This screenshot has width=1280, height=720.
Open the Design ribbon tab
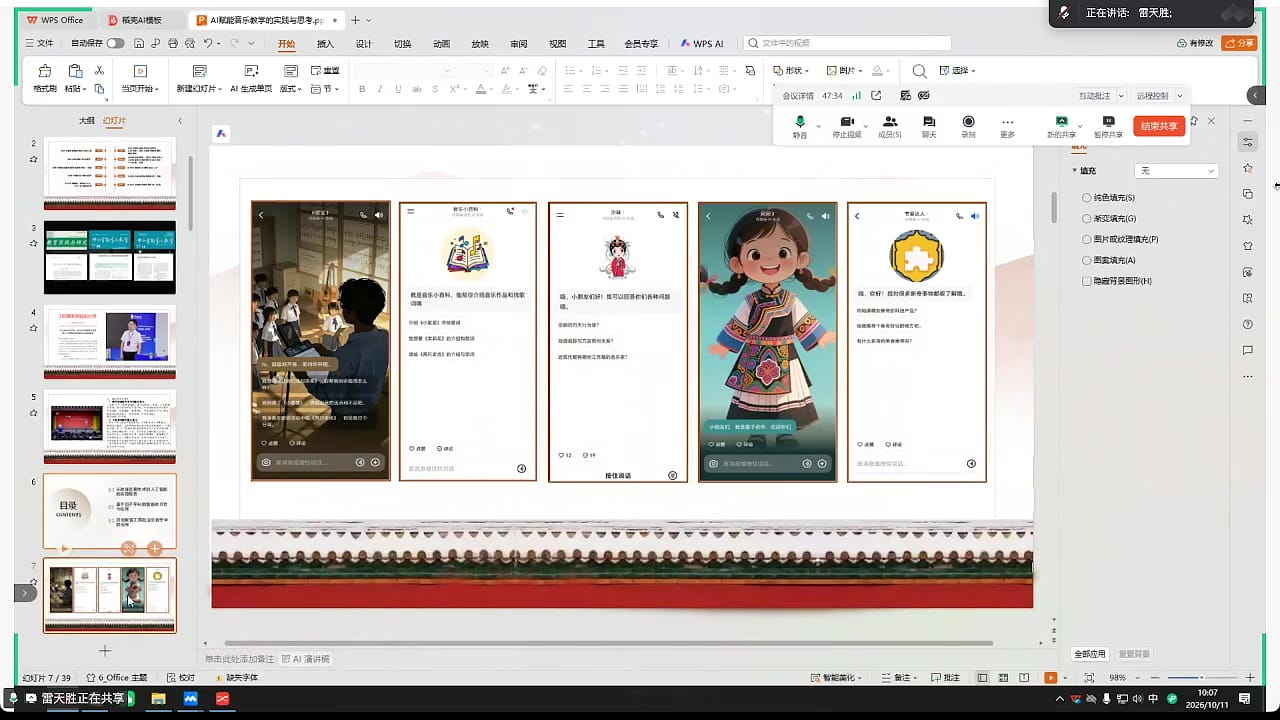click(364, 44)
